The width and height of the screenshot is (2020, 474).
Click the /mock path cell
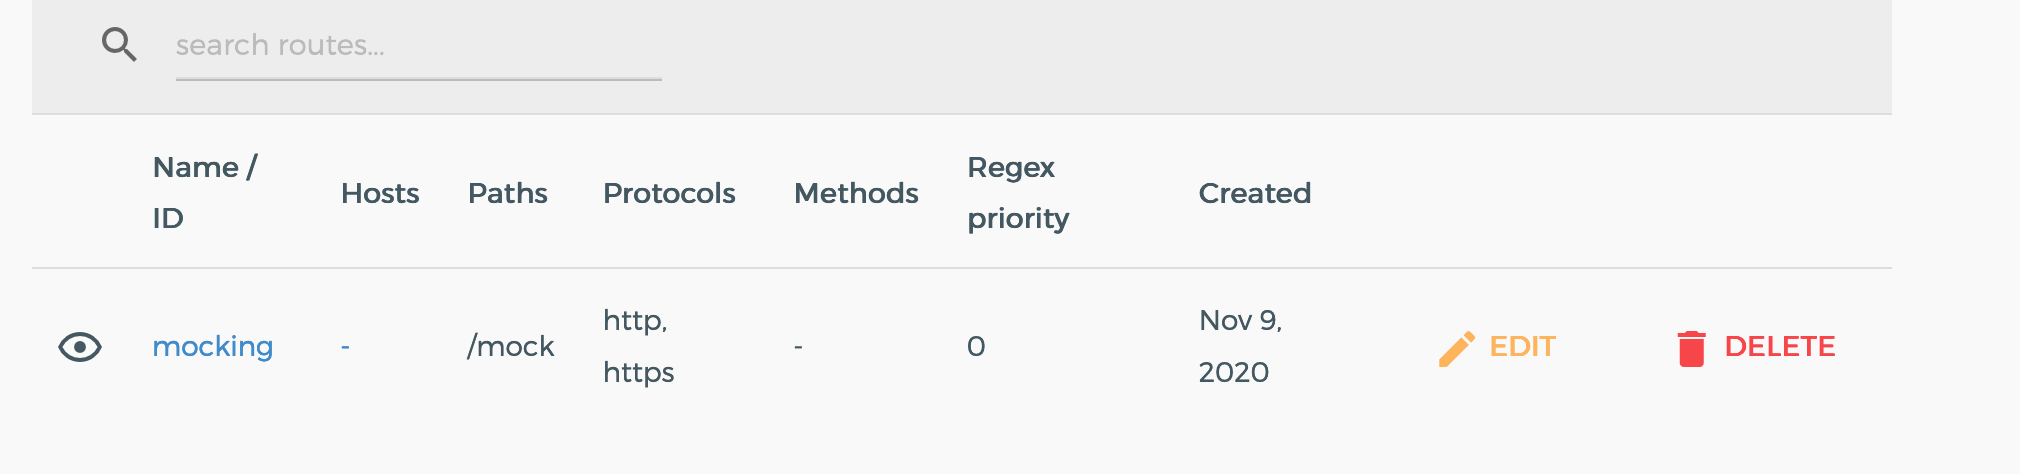pyautogui.click(x=510, y=347)
